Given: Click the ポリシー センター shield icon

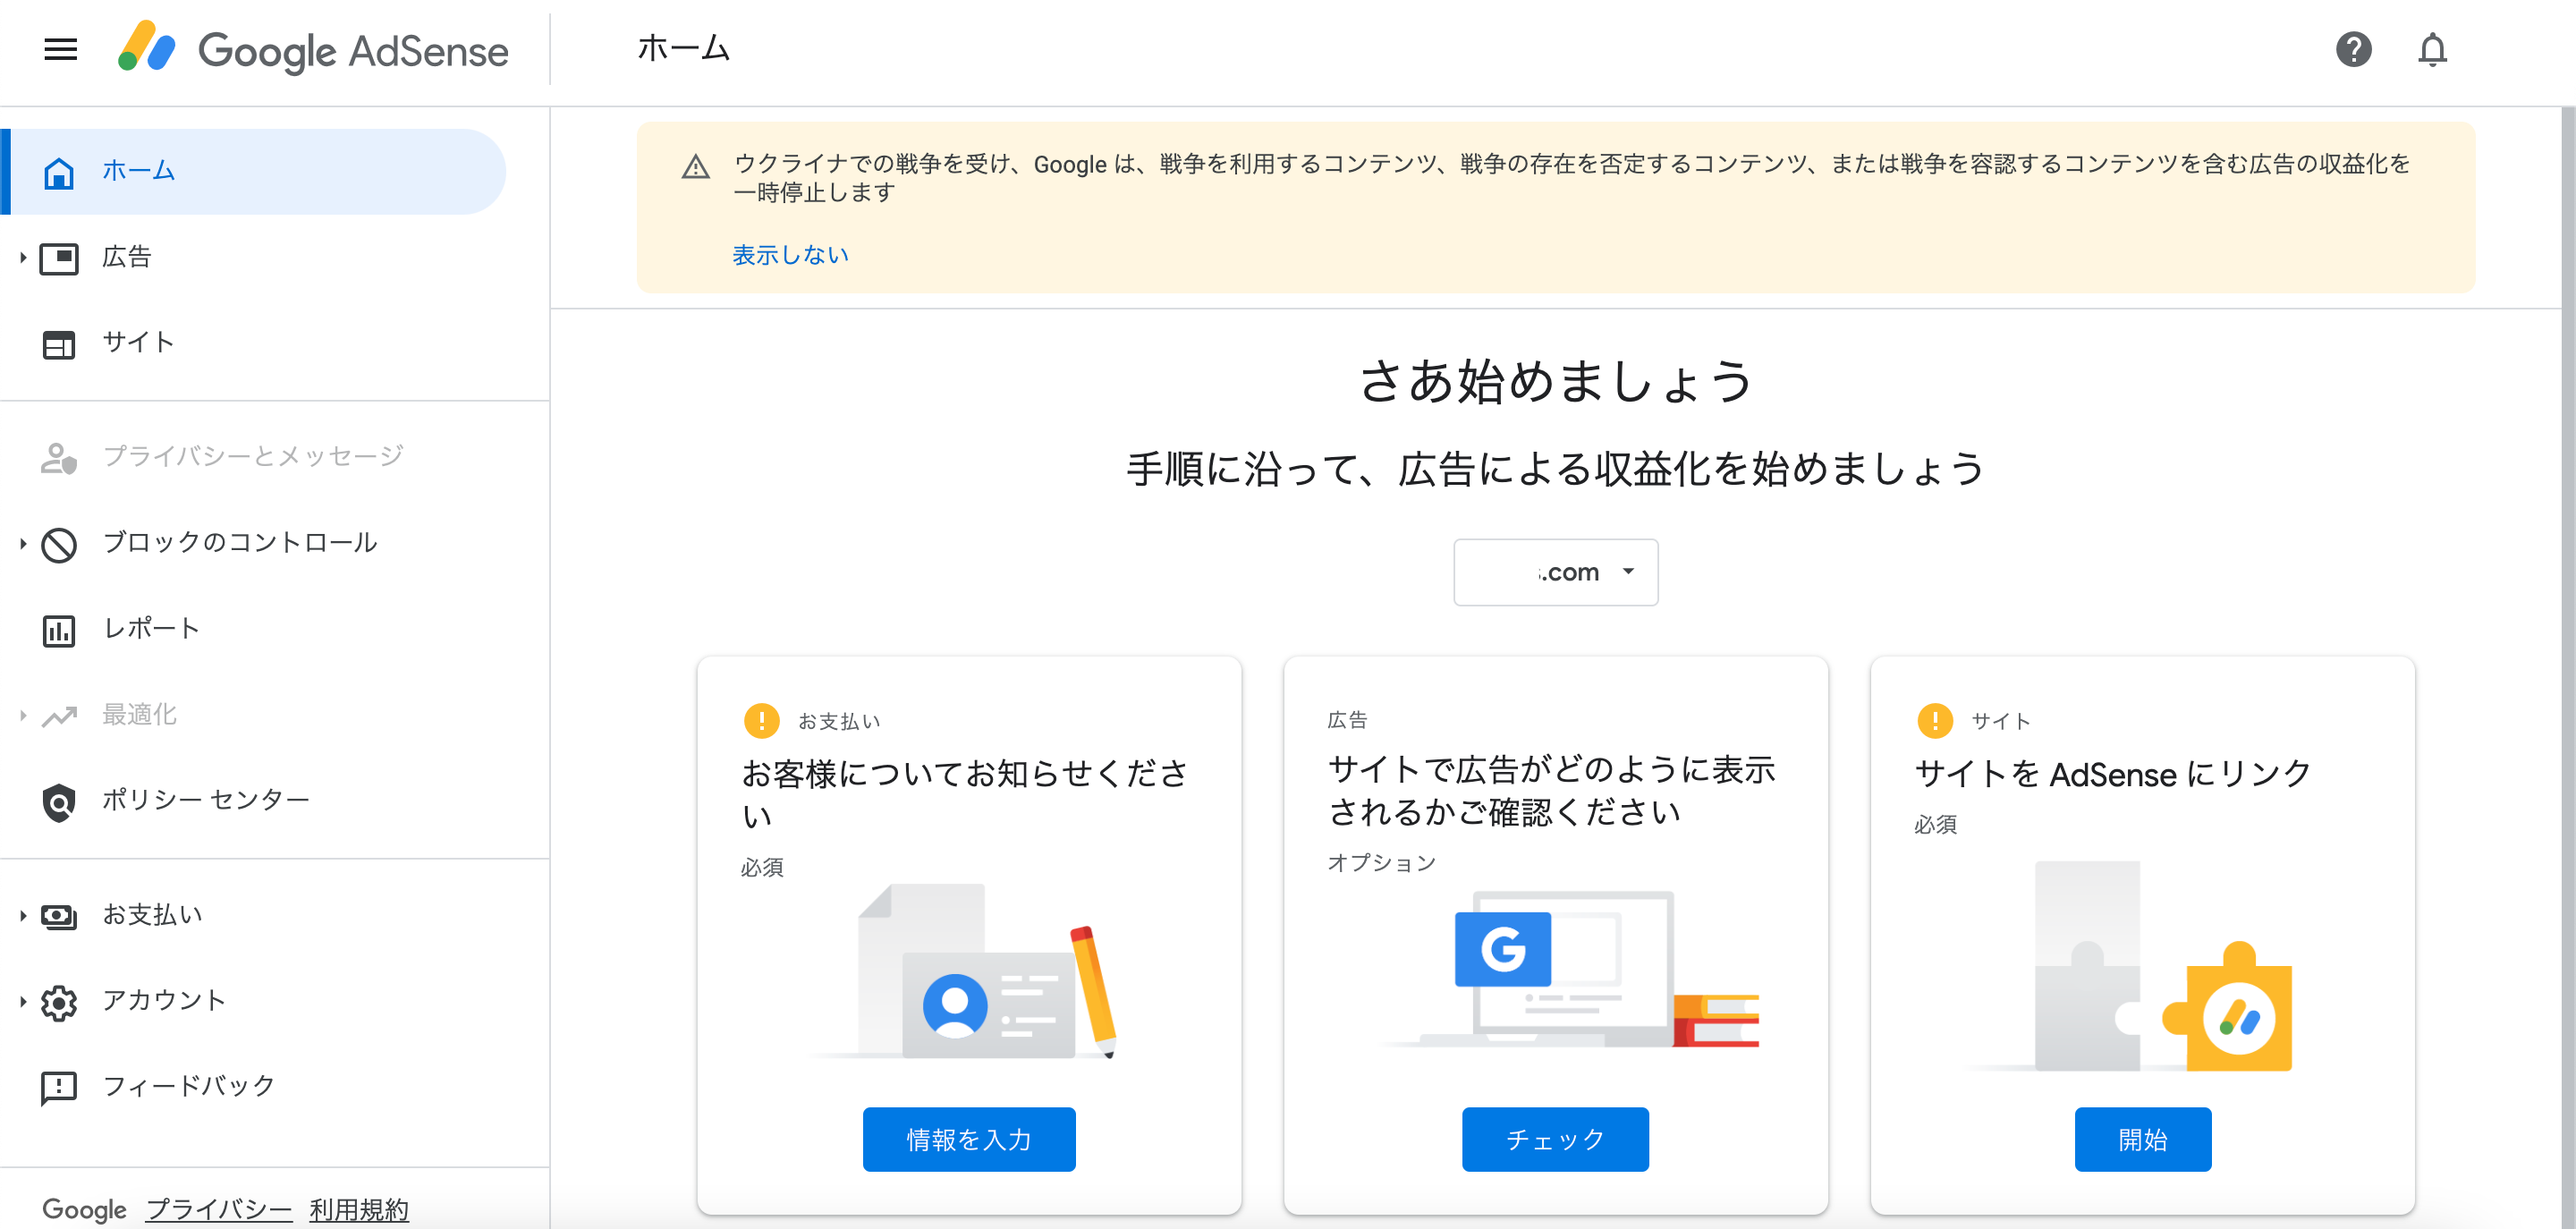Looking at the screenshot, I should coord(59,801).
